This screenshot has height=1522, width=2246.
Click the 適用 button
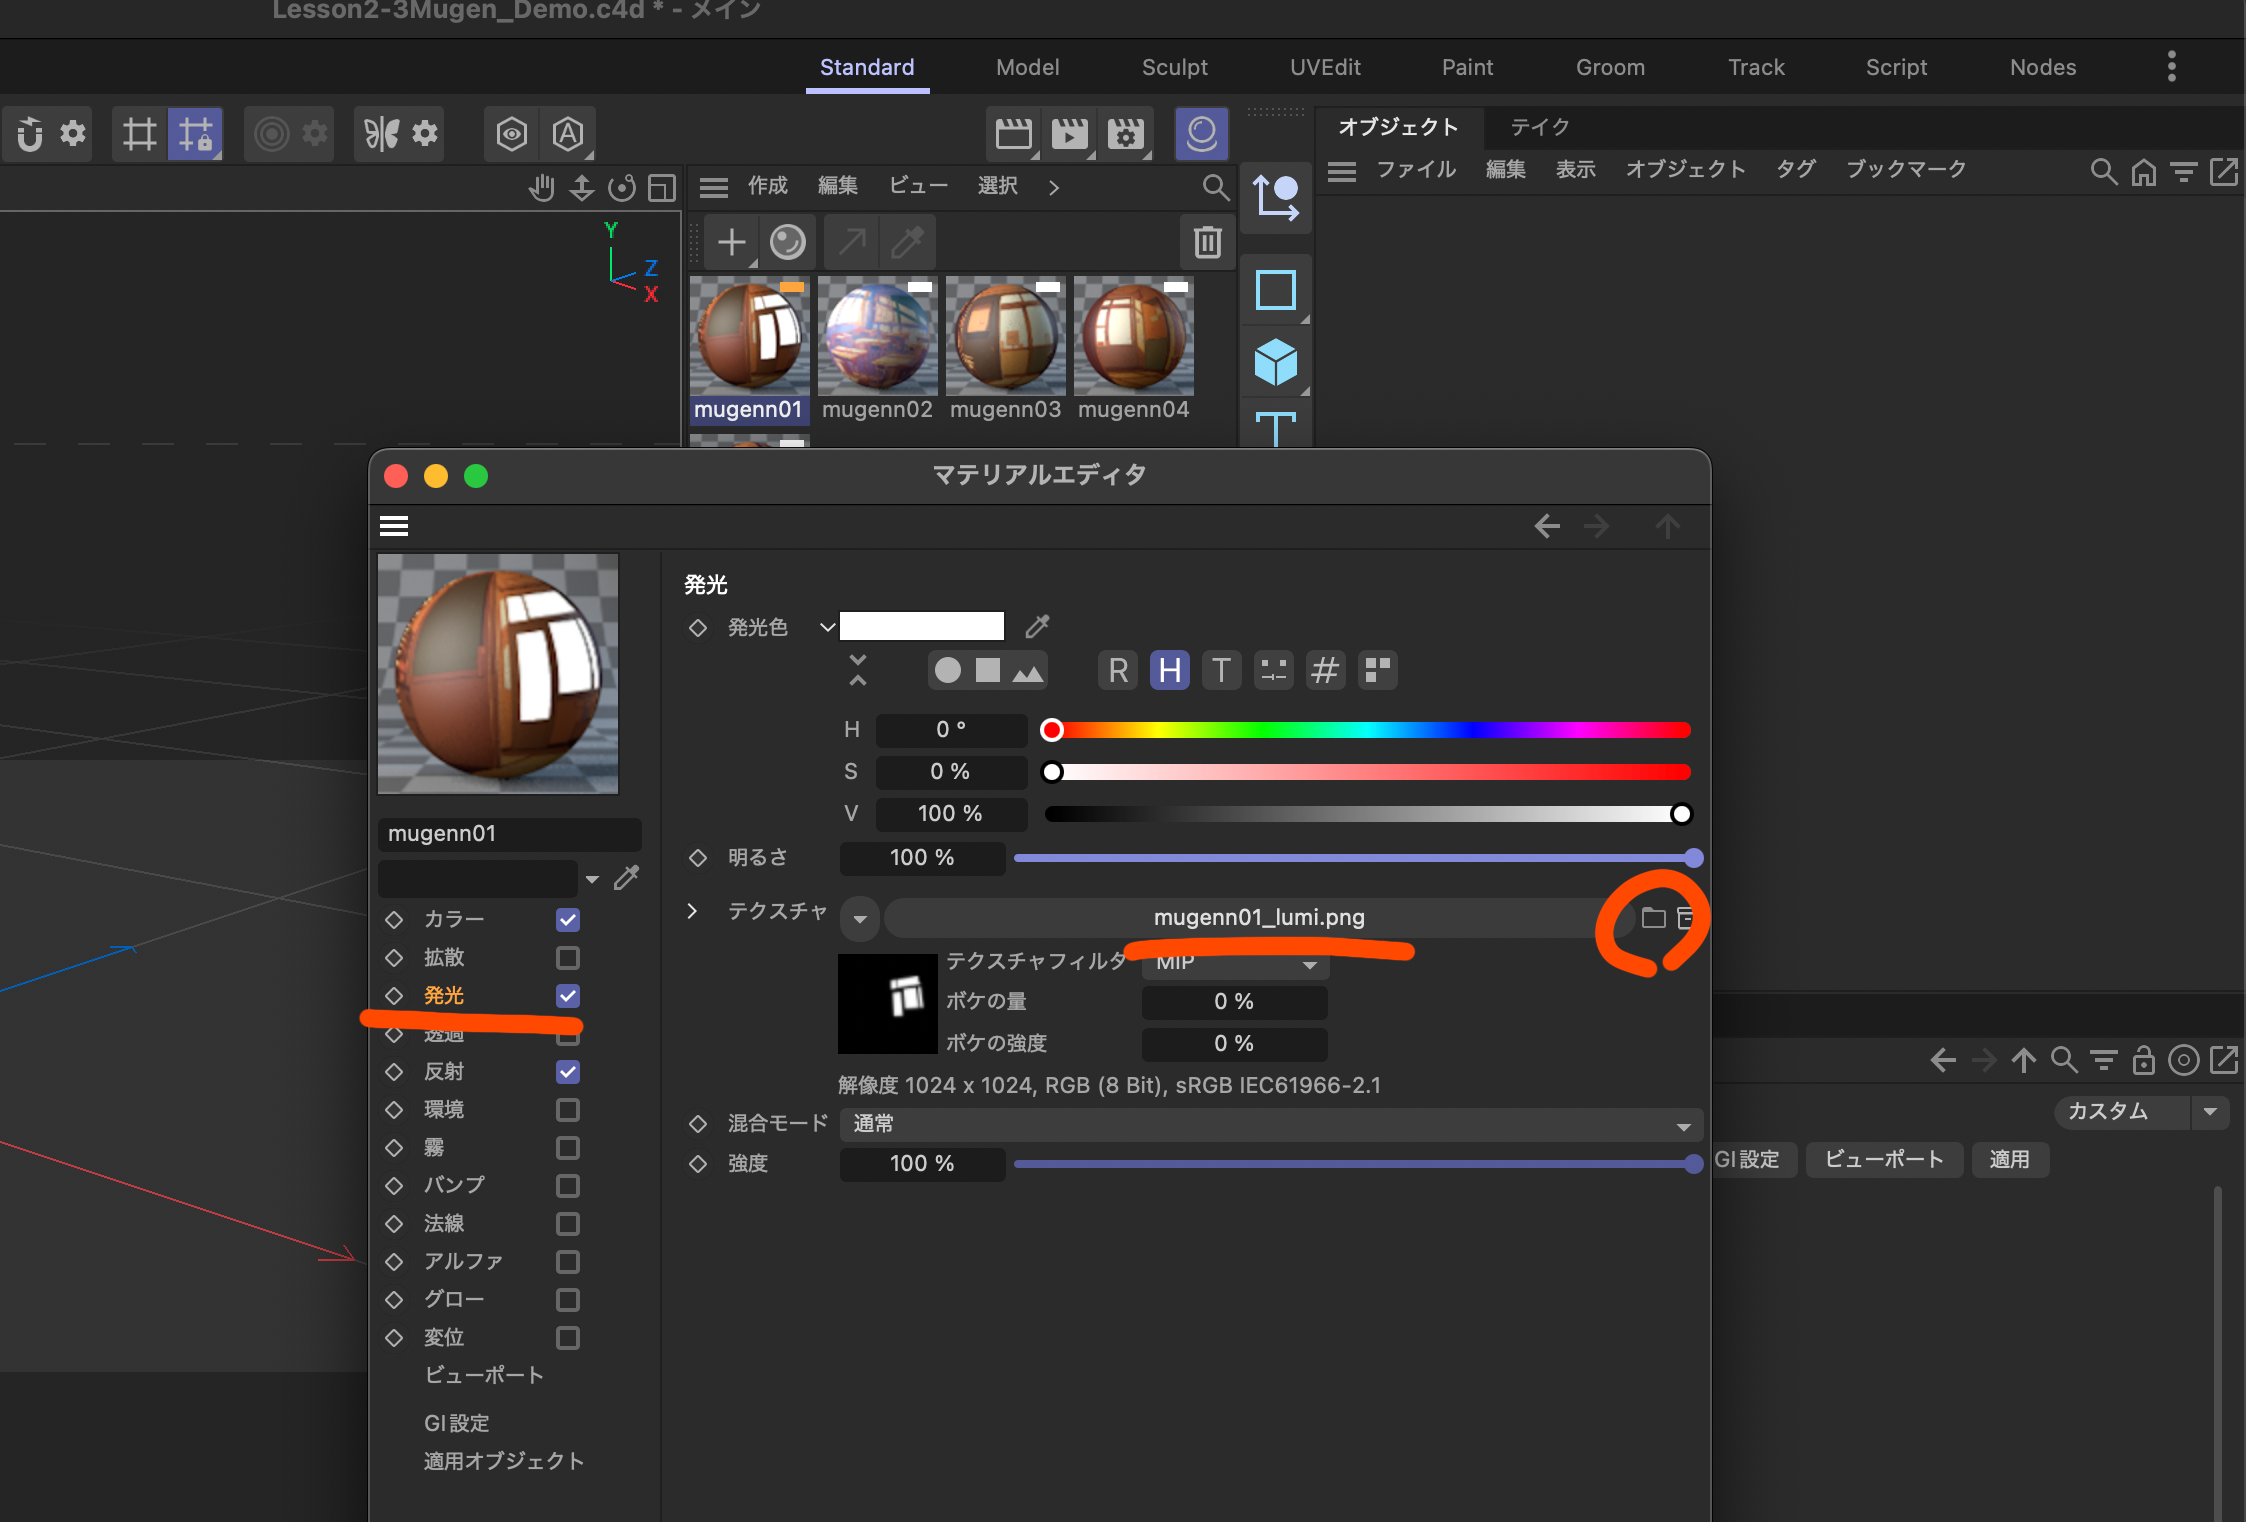[x=2009, y=1160]
